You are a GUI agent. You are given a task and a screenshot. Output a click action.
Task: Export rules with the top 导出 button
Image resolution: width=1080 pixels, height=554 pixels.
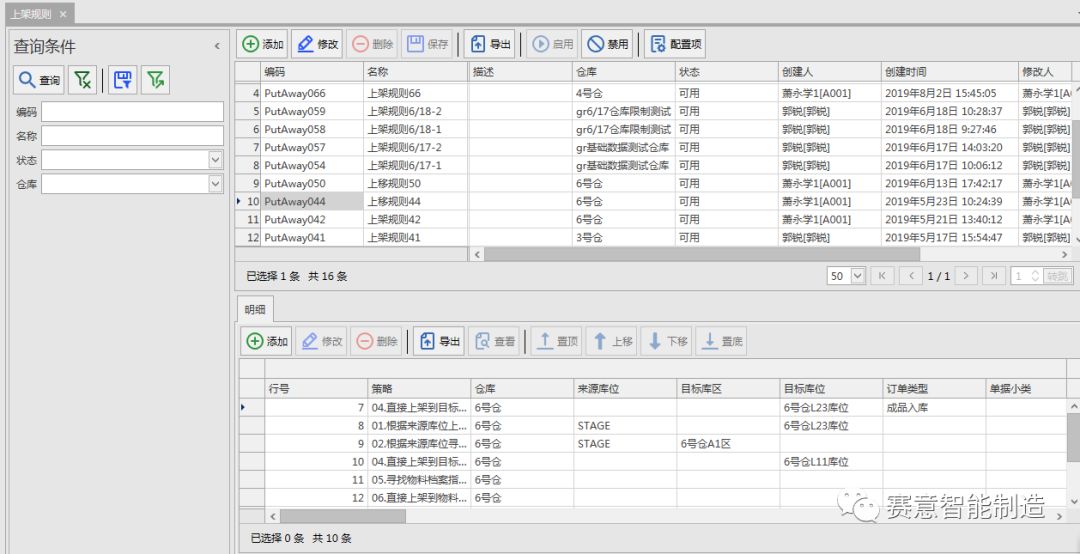coord(490,44)
